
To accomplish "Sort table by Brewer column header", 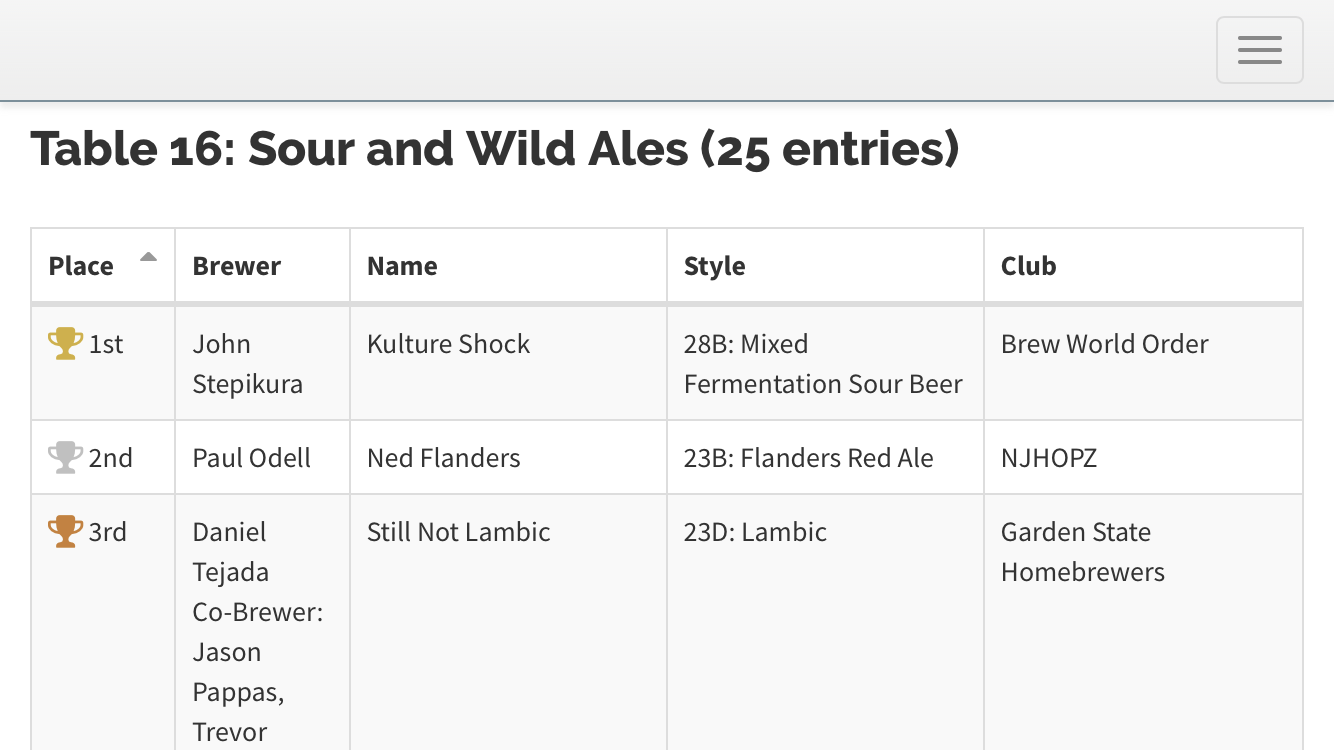I will point(237,266).
